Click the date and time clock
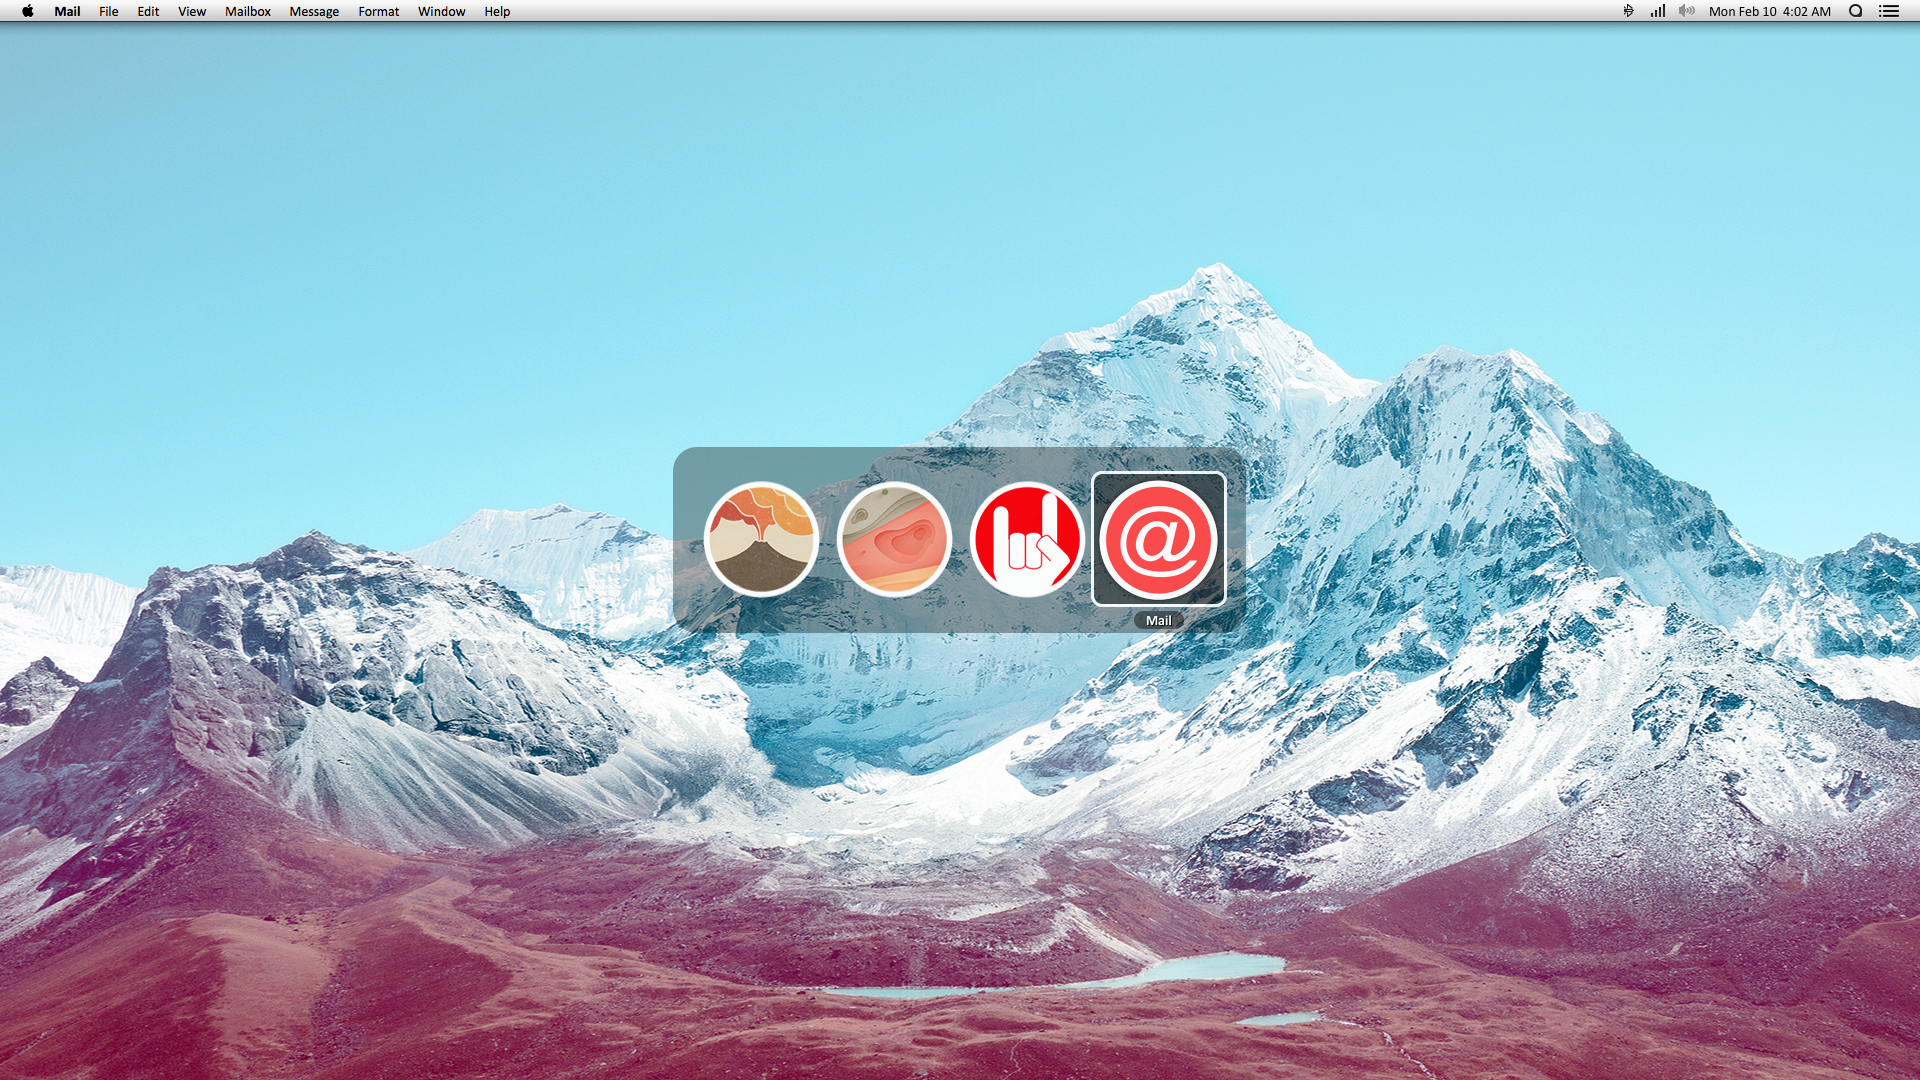 tap(1769, 11)
